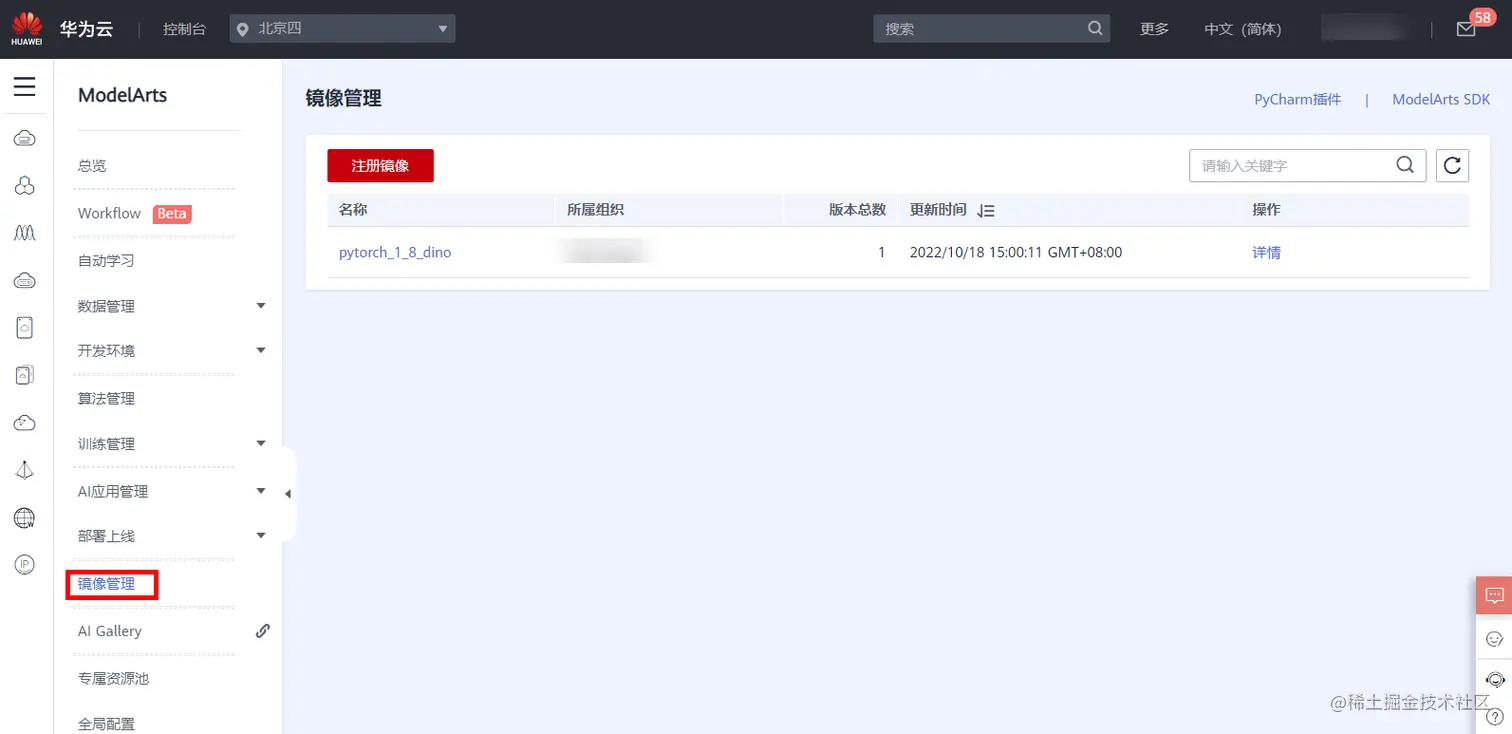Expand the 部署上线 menu arrow
This screenshot has height=734, width=1512.
[x=261, y=535]
